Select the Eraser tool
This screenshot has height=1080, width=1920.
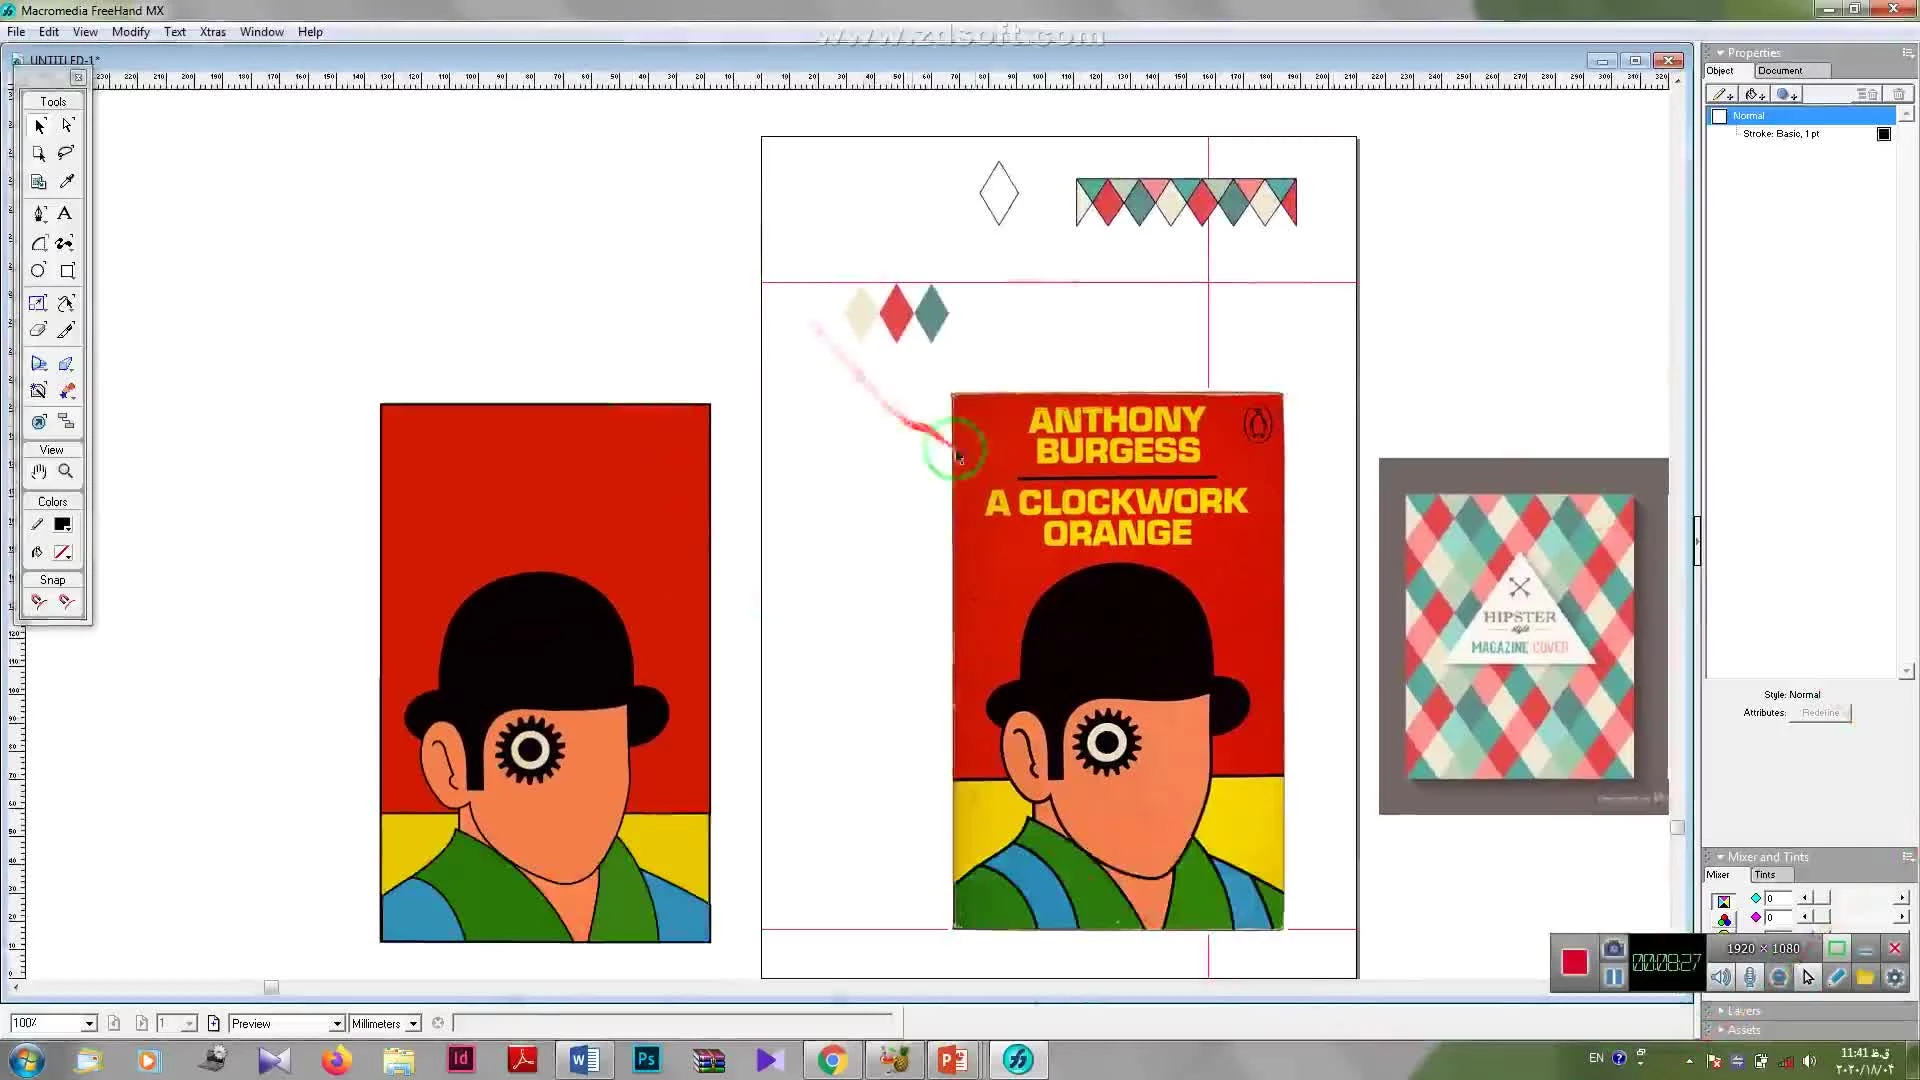pos(38,330)
